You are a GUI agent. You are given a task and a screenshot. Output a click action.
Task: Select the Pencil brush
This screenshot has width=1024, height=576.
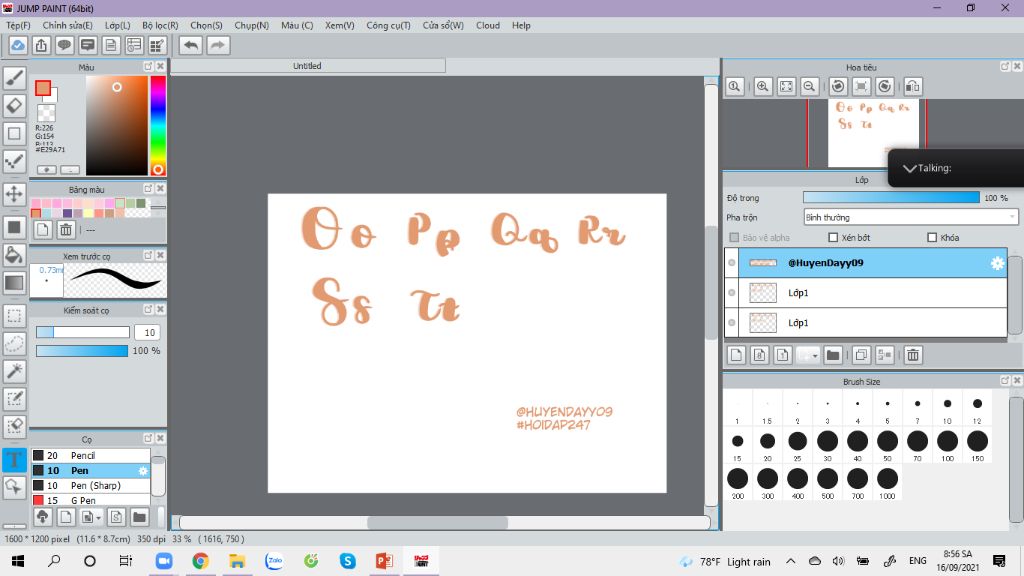[x=91, y=455]
